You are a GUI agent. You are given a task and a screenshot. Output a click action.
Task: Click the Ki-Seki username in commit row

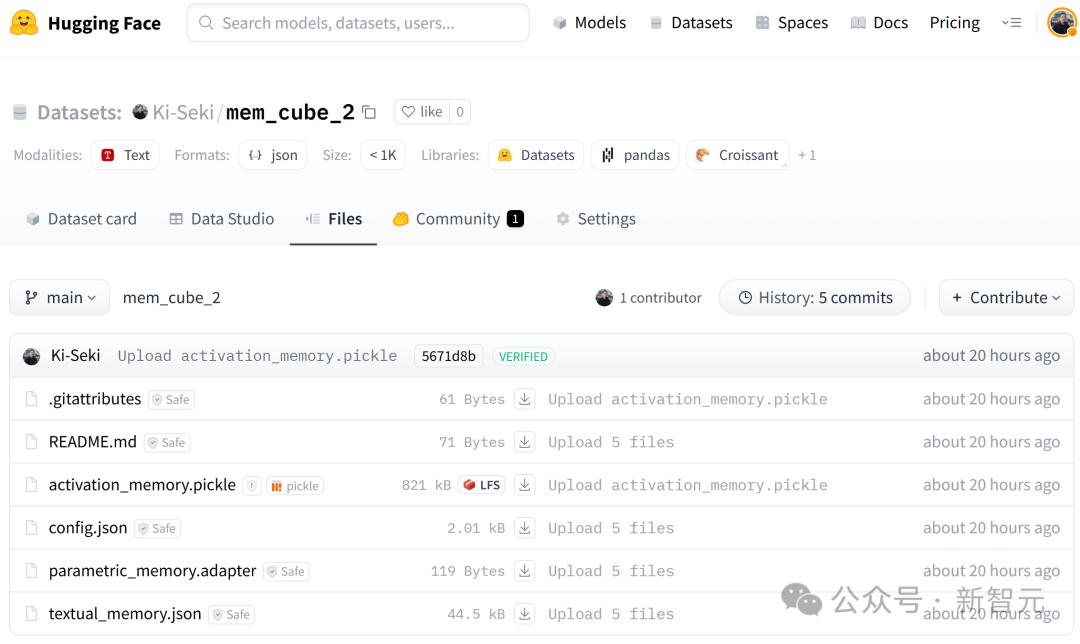click(x=75, y=355)
